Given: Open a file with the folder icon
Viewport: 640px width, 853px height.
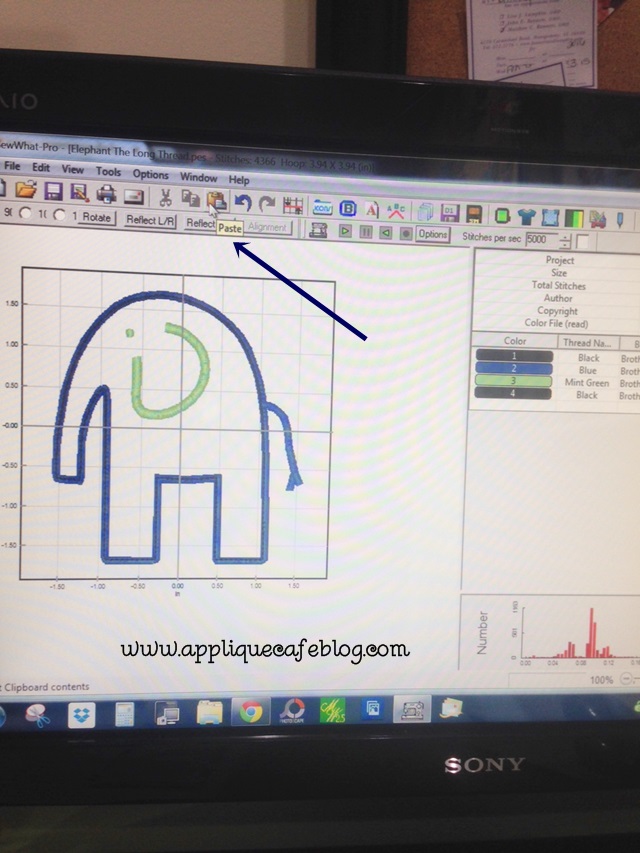Looking at the screenshot, I should [26, 190].
